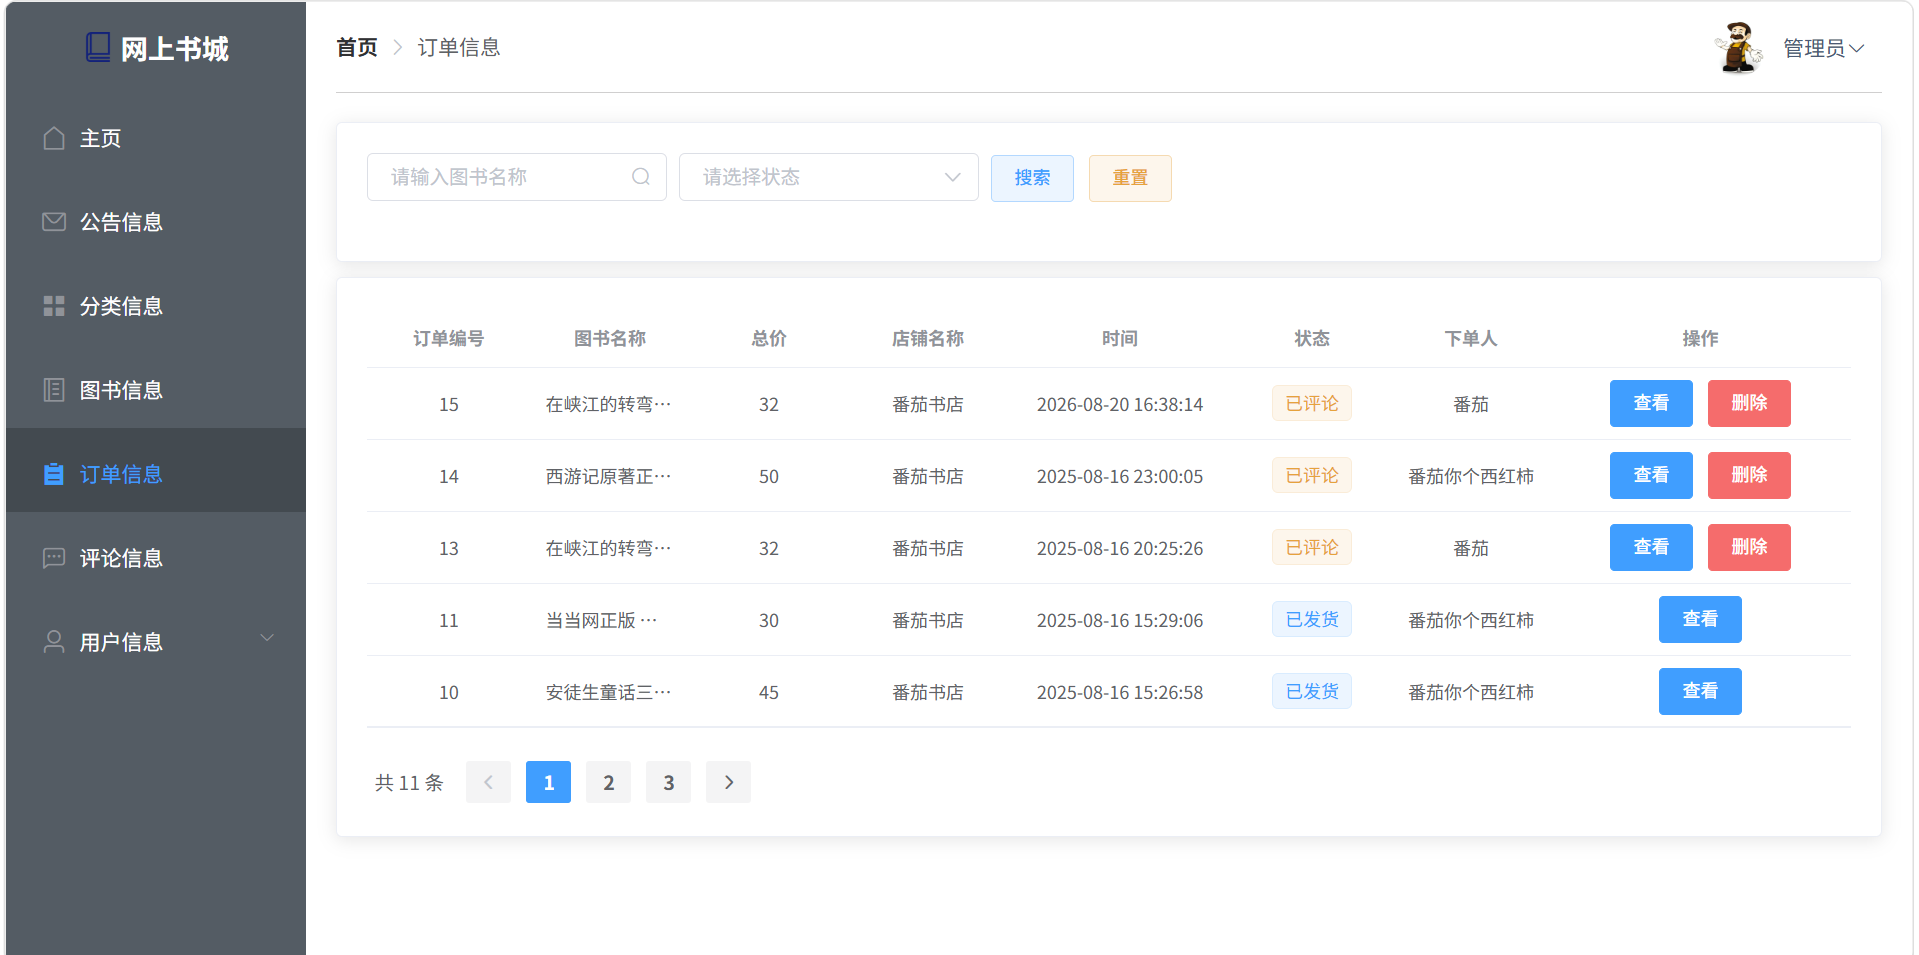The width and height of the screenshot is (1919, 955).
Task: Click the 已评论 tag of order 15
Action: coord(1311,403)
